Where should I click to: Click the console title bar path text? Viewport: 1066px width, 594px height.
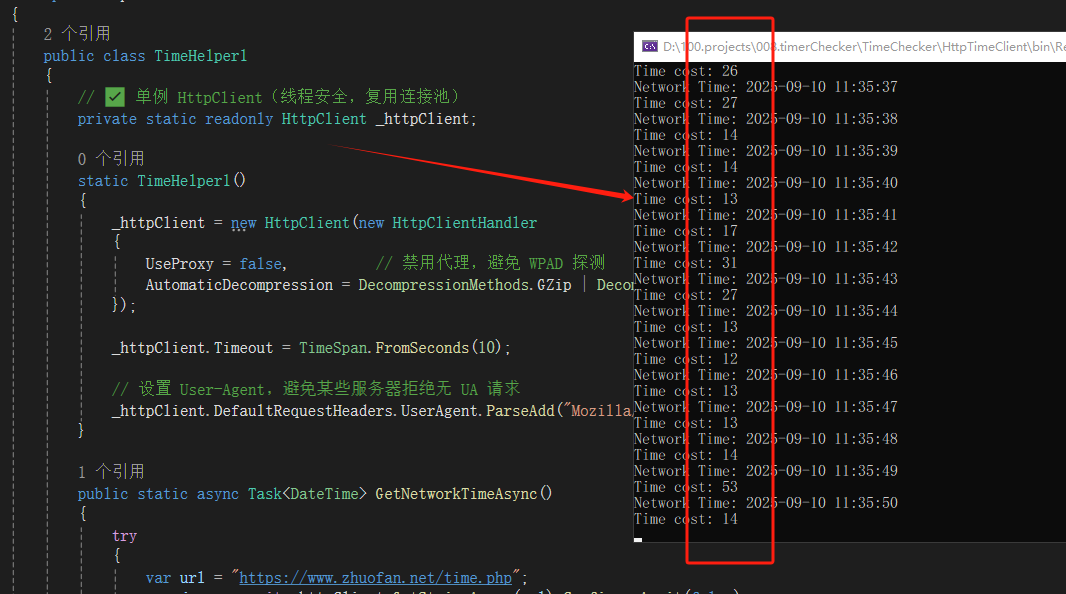coord(864,47)
